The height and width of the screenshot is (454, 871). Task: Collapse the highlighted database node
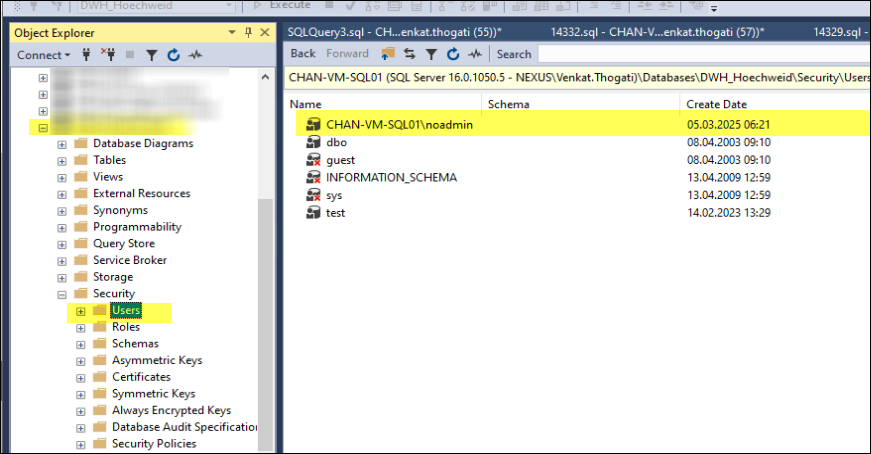[43, 128]
